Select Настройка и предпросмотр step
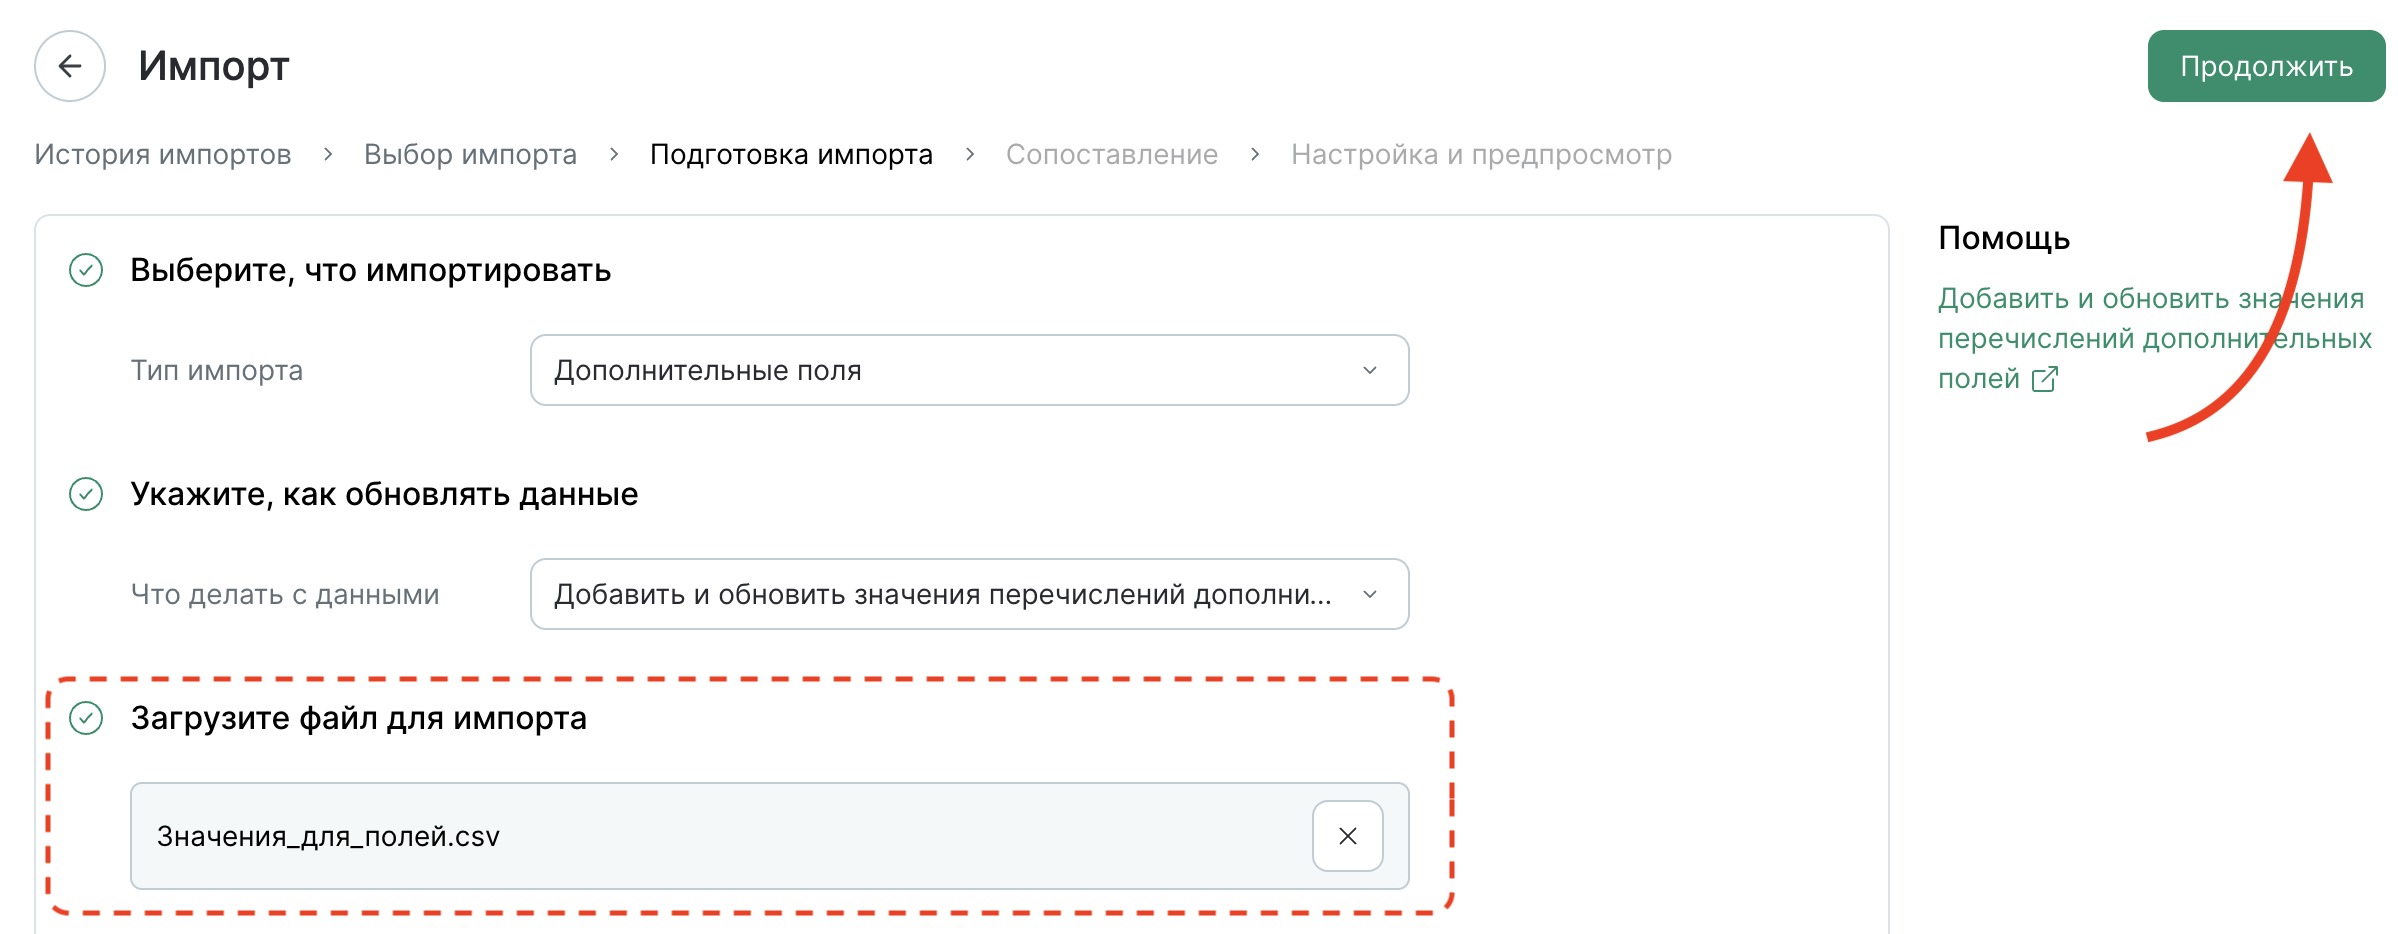 coord(1481,154)
